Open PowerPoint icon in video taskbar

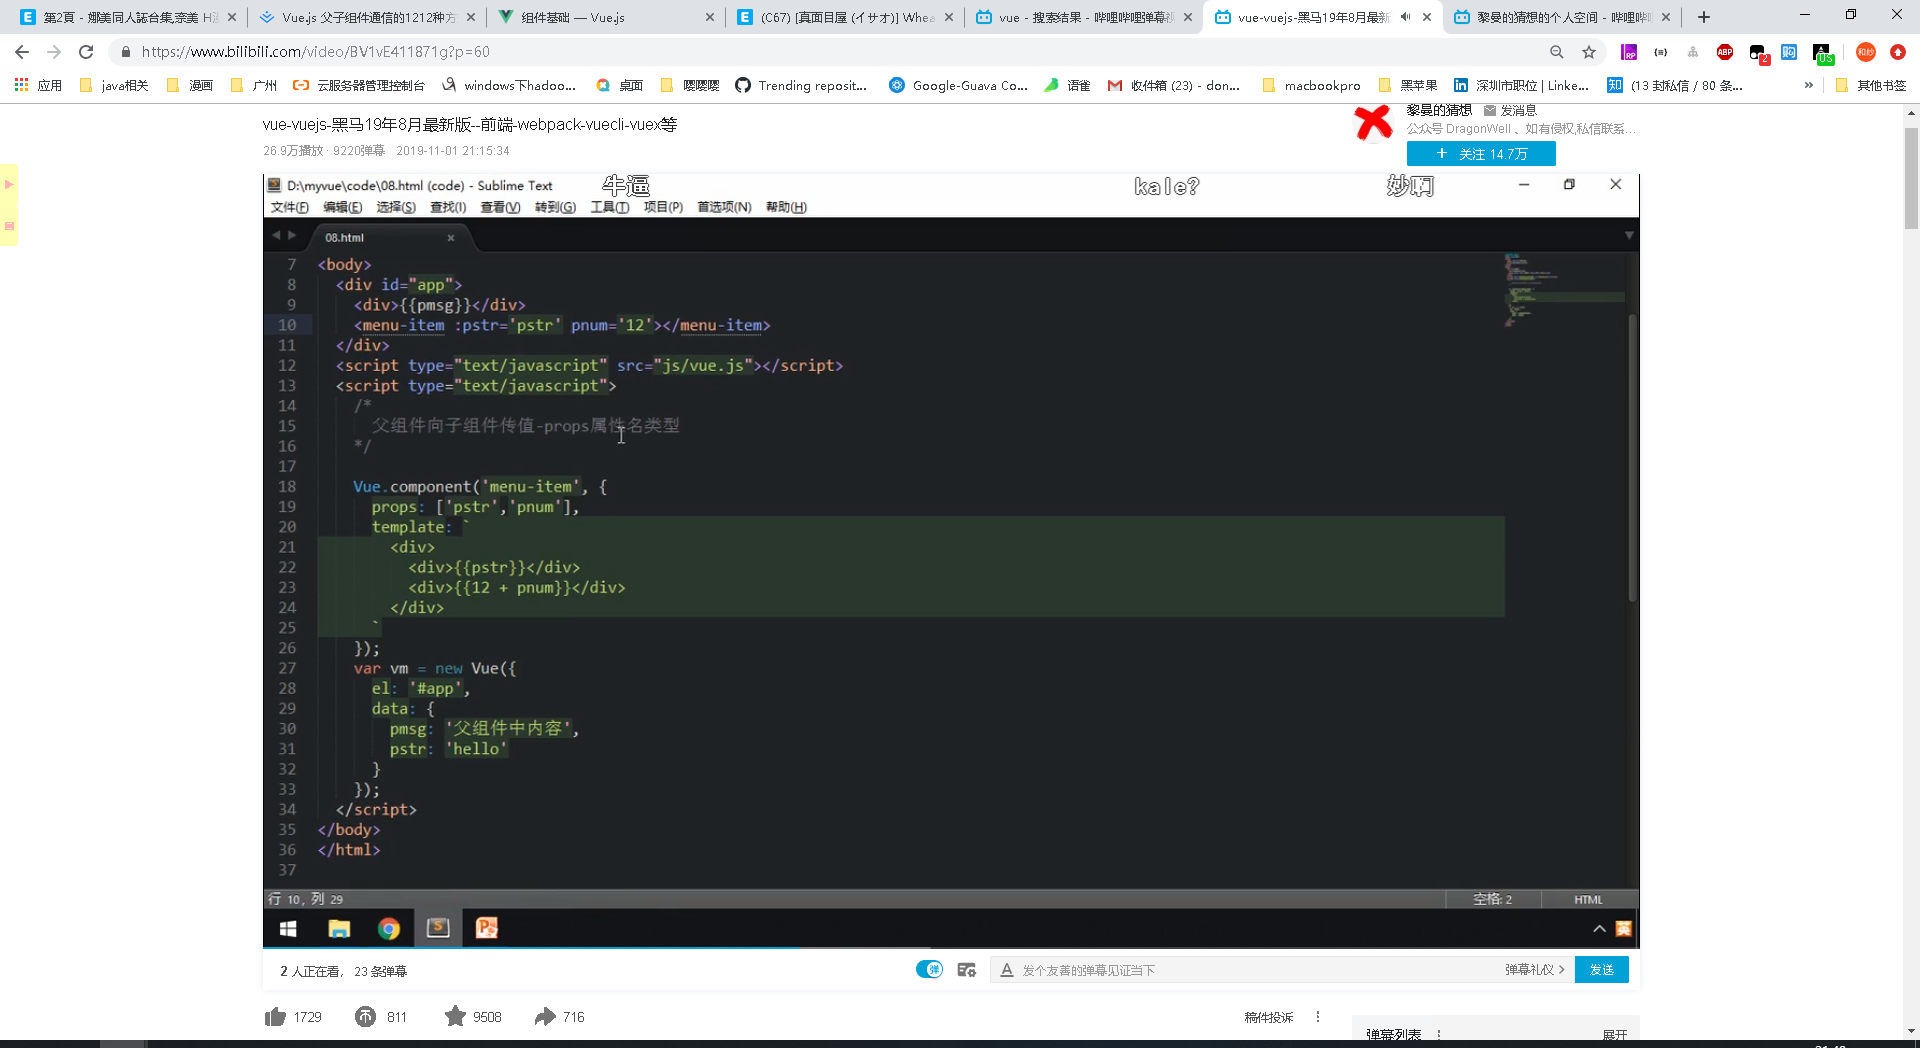(487, 929)
